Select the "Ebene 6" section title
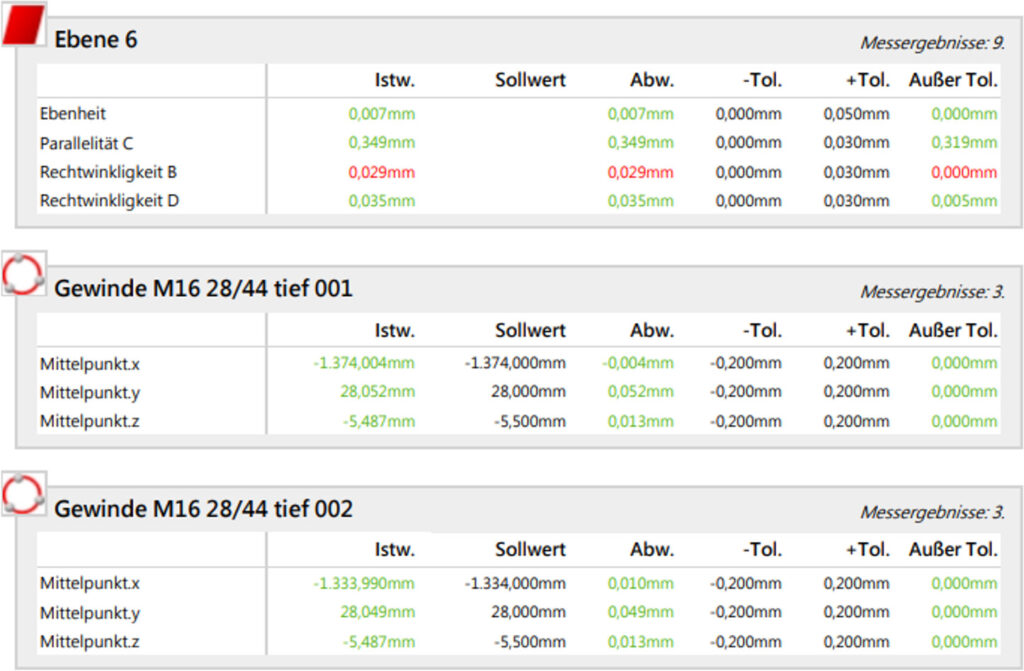 coord(96,40)
